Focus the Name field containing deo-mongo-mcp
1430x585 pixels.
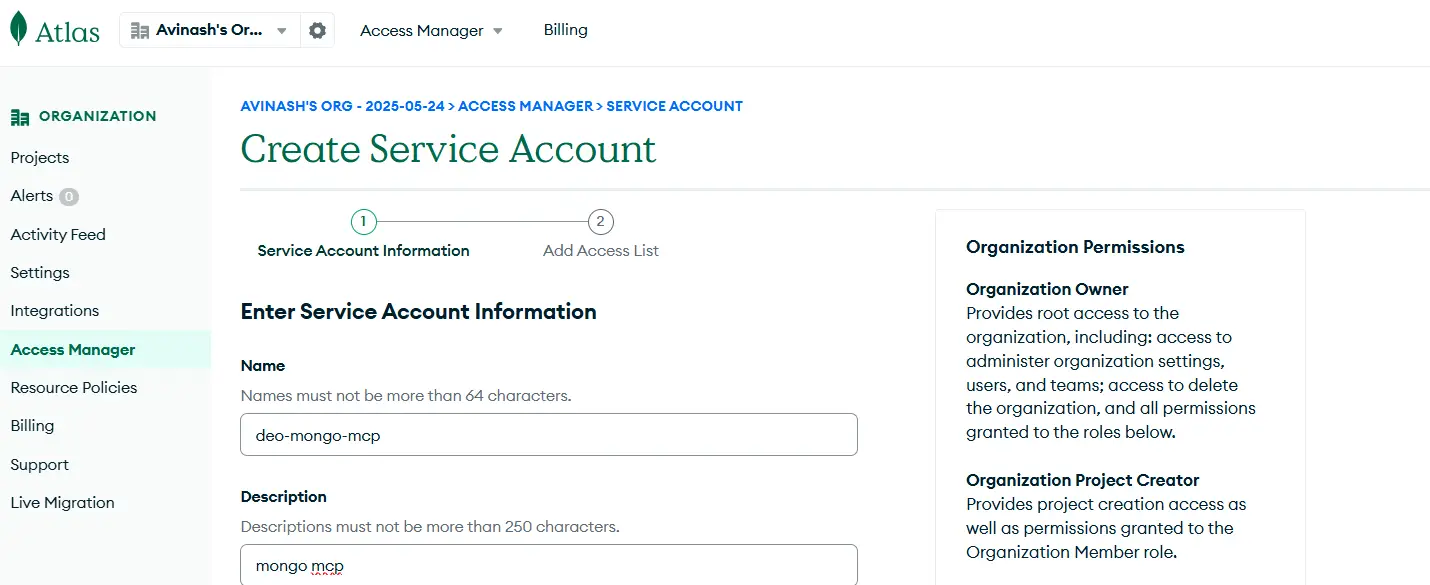[x=549, y=435]
